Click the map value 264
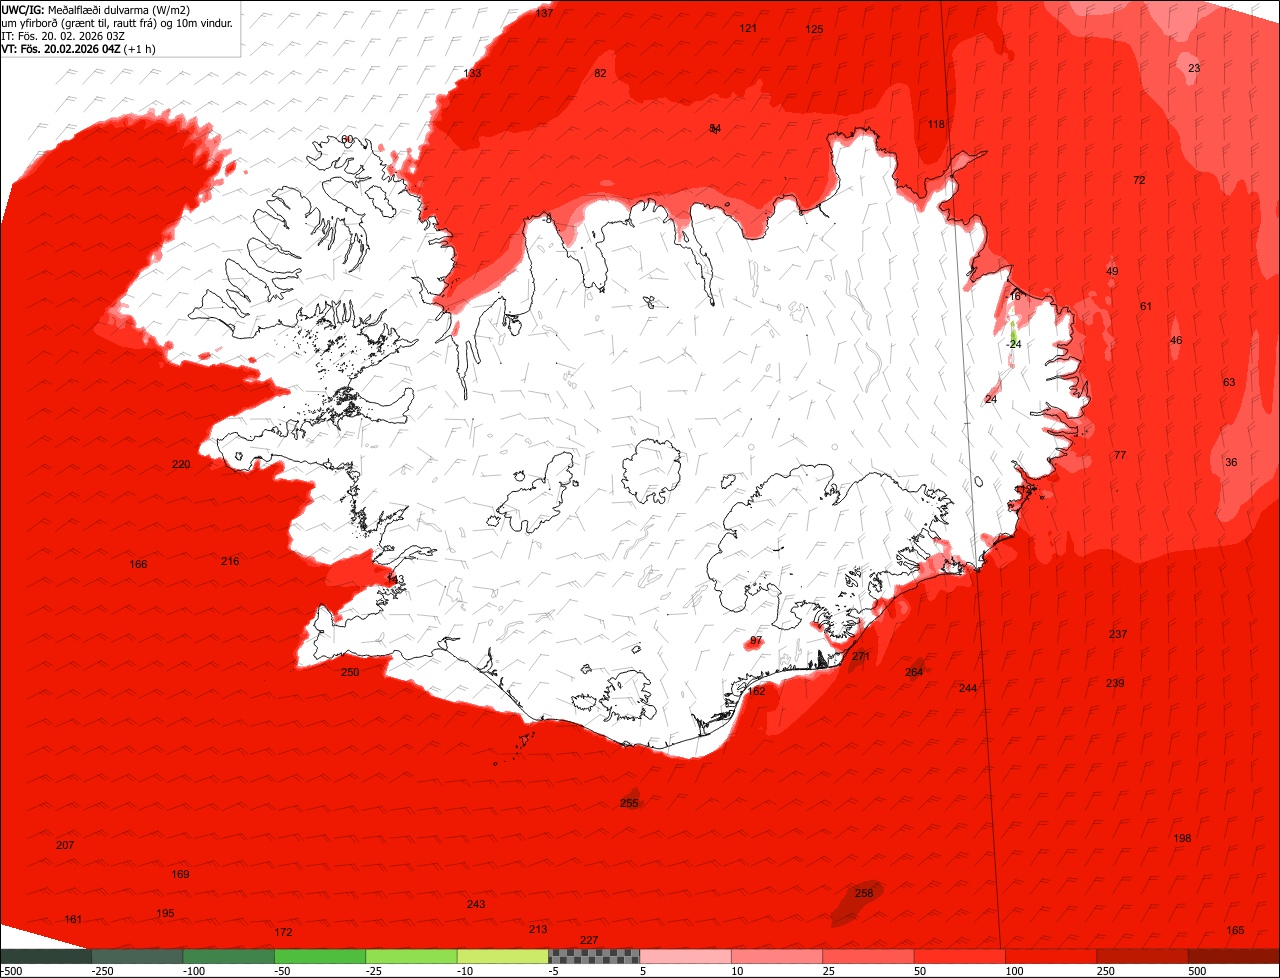 click(914, 672)
